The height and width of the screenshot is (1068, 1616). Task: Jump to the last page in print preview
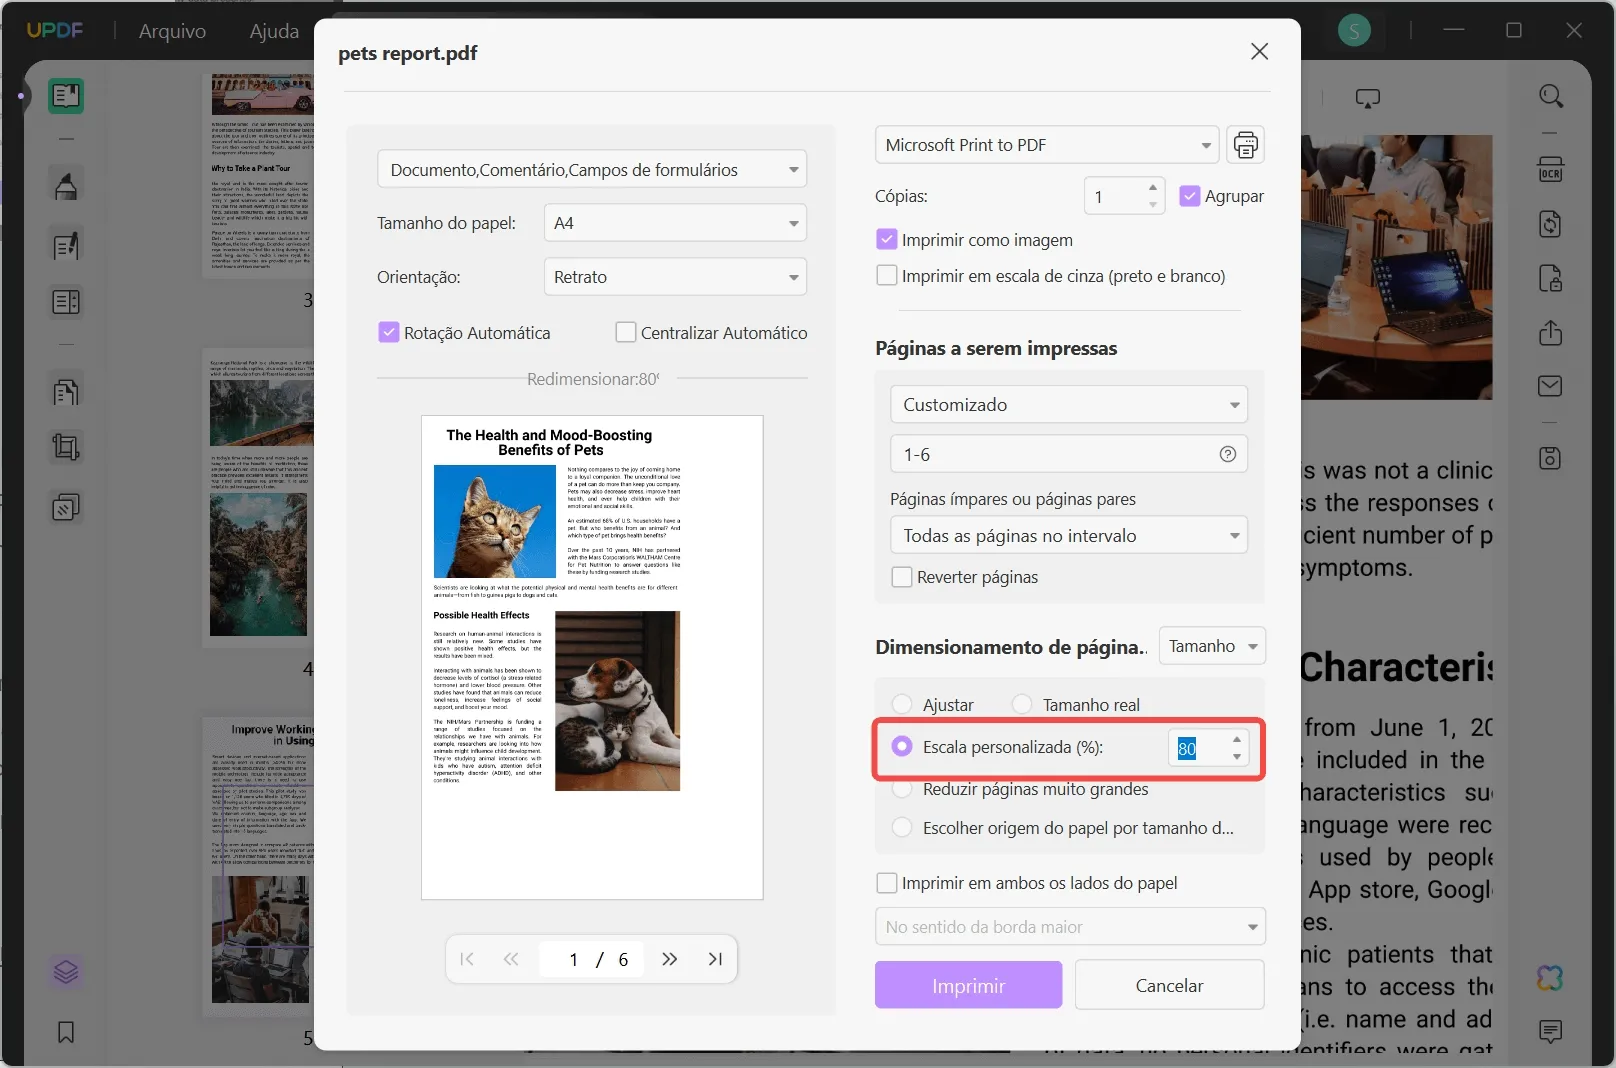click(x=715, y=959)
